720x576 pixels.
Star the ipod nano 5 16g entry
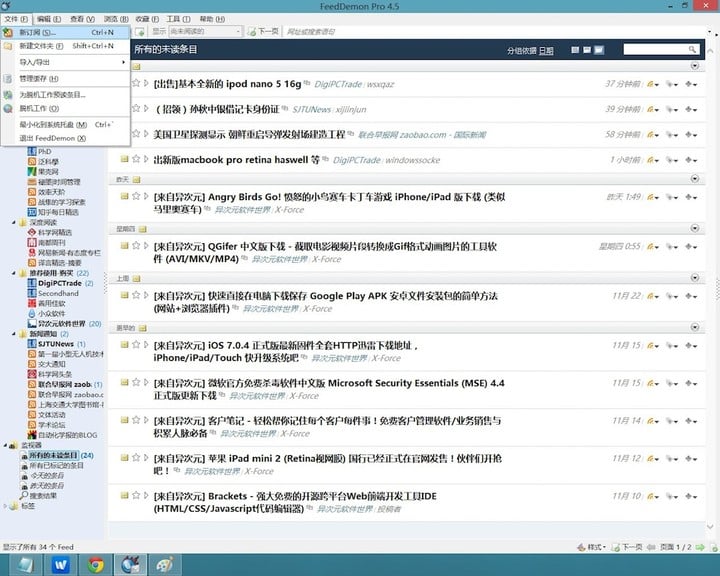click(x=136, y=83)
